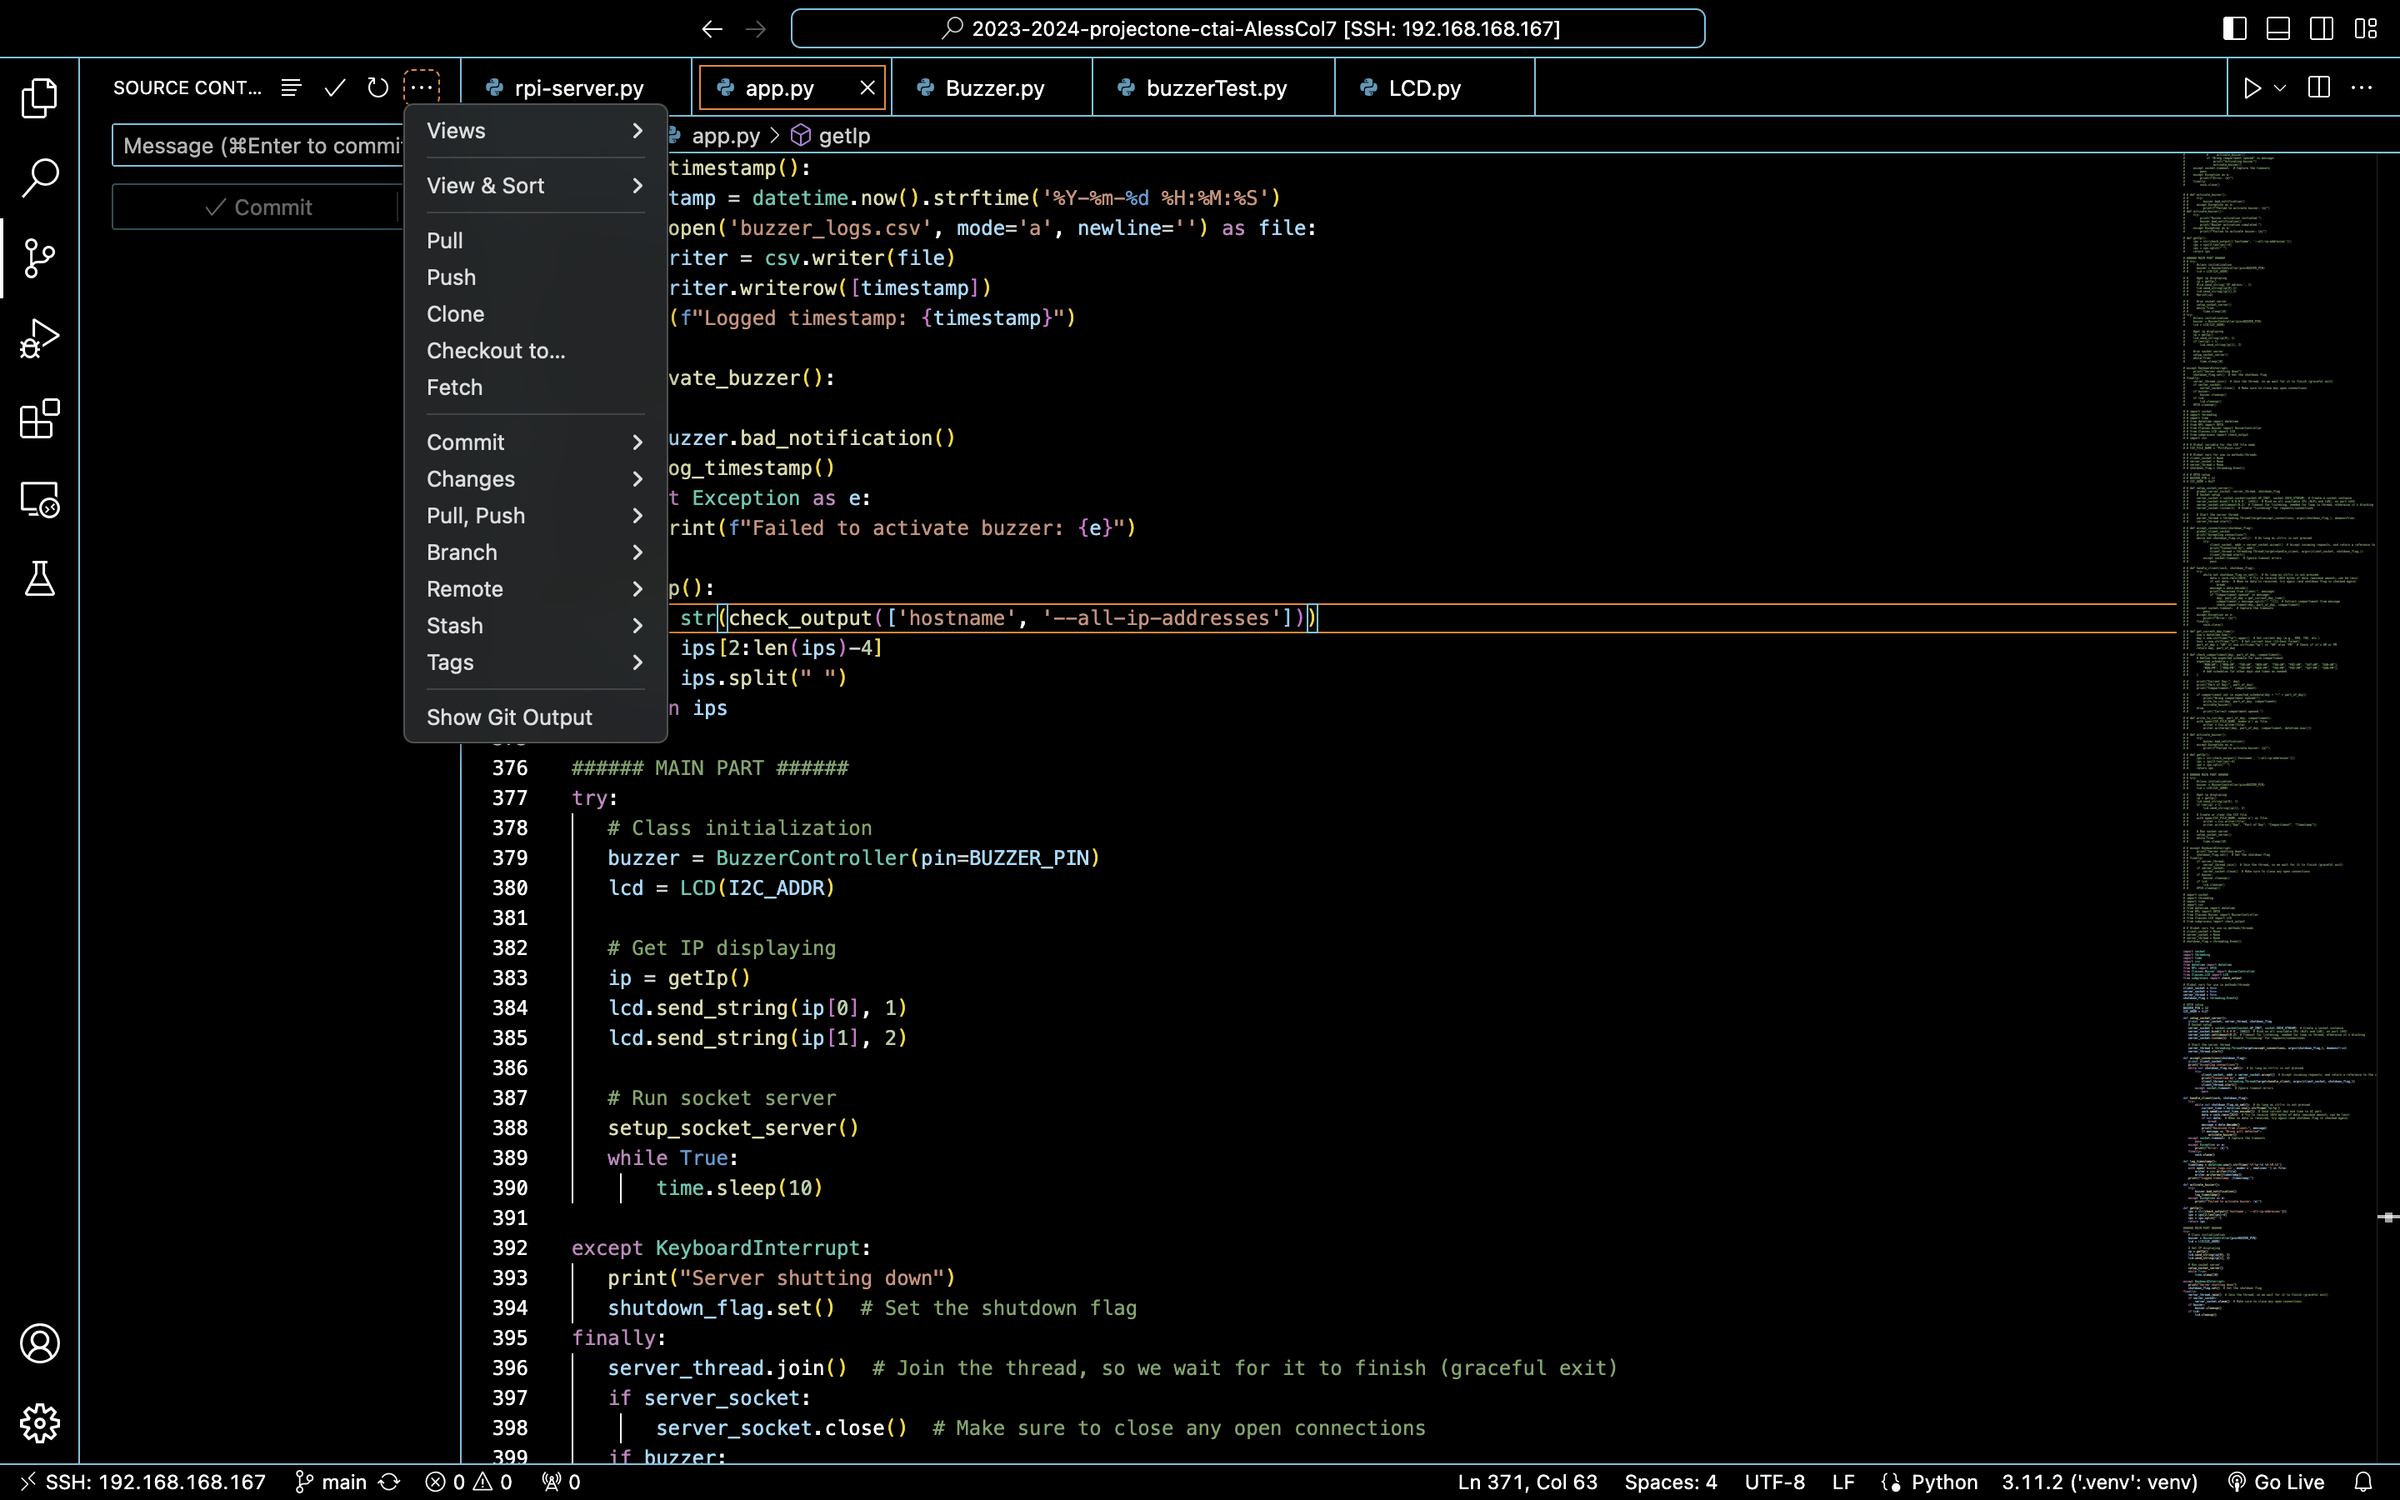The image size is (2400, 1500).
Task: Open the Search view in activity bar
Action: [x=40, y=177]
